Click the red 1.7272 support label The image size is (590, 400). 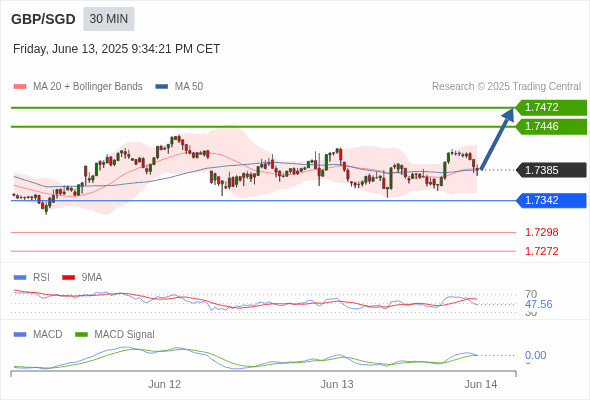(541, 251)
